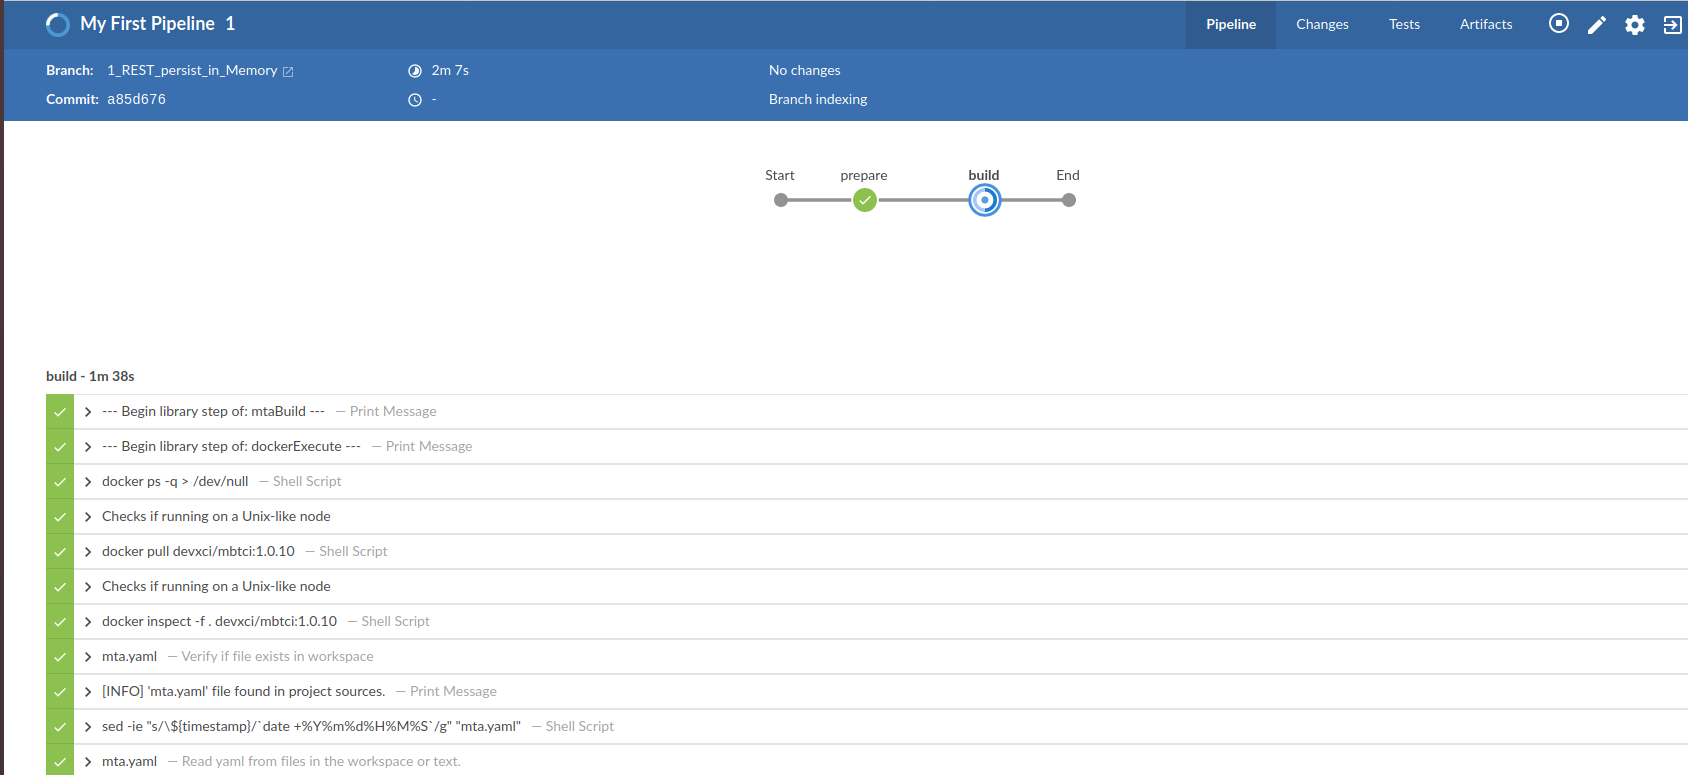The image size is (1689, 775).
Task: Expand the docker ps -q step log
Action: click(x=88, y=482)
